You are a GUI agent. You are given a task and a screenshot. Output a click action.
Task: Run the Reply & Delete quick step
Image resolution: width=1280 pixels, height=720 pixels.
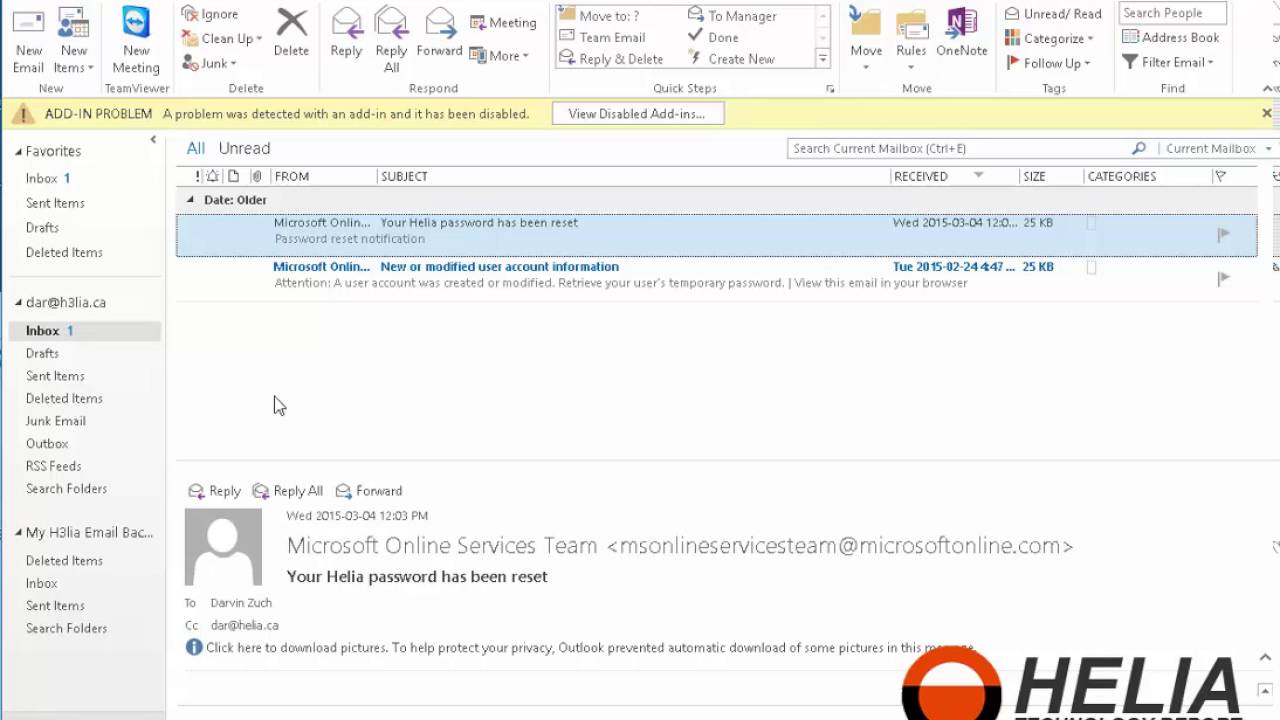click(612, 59)
